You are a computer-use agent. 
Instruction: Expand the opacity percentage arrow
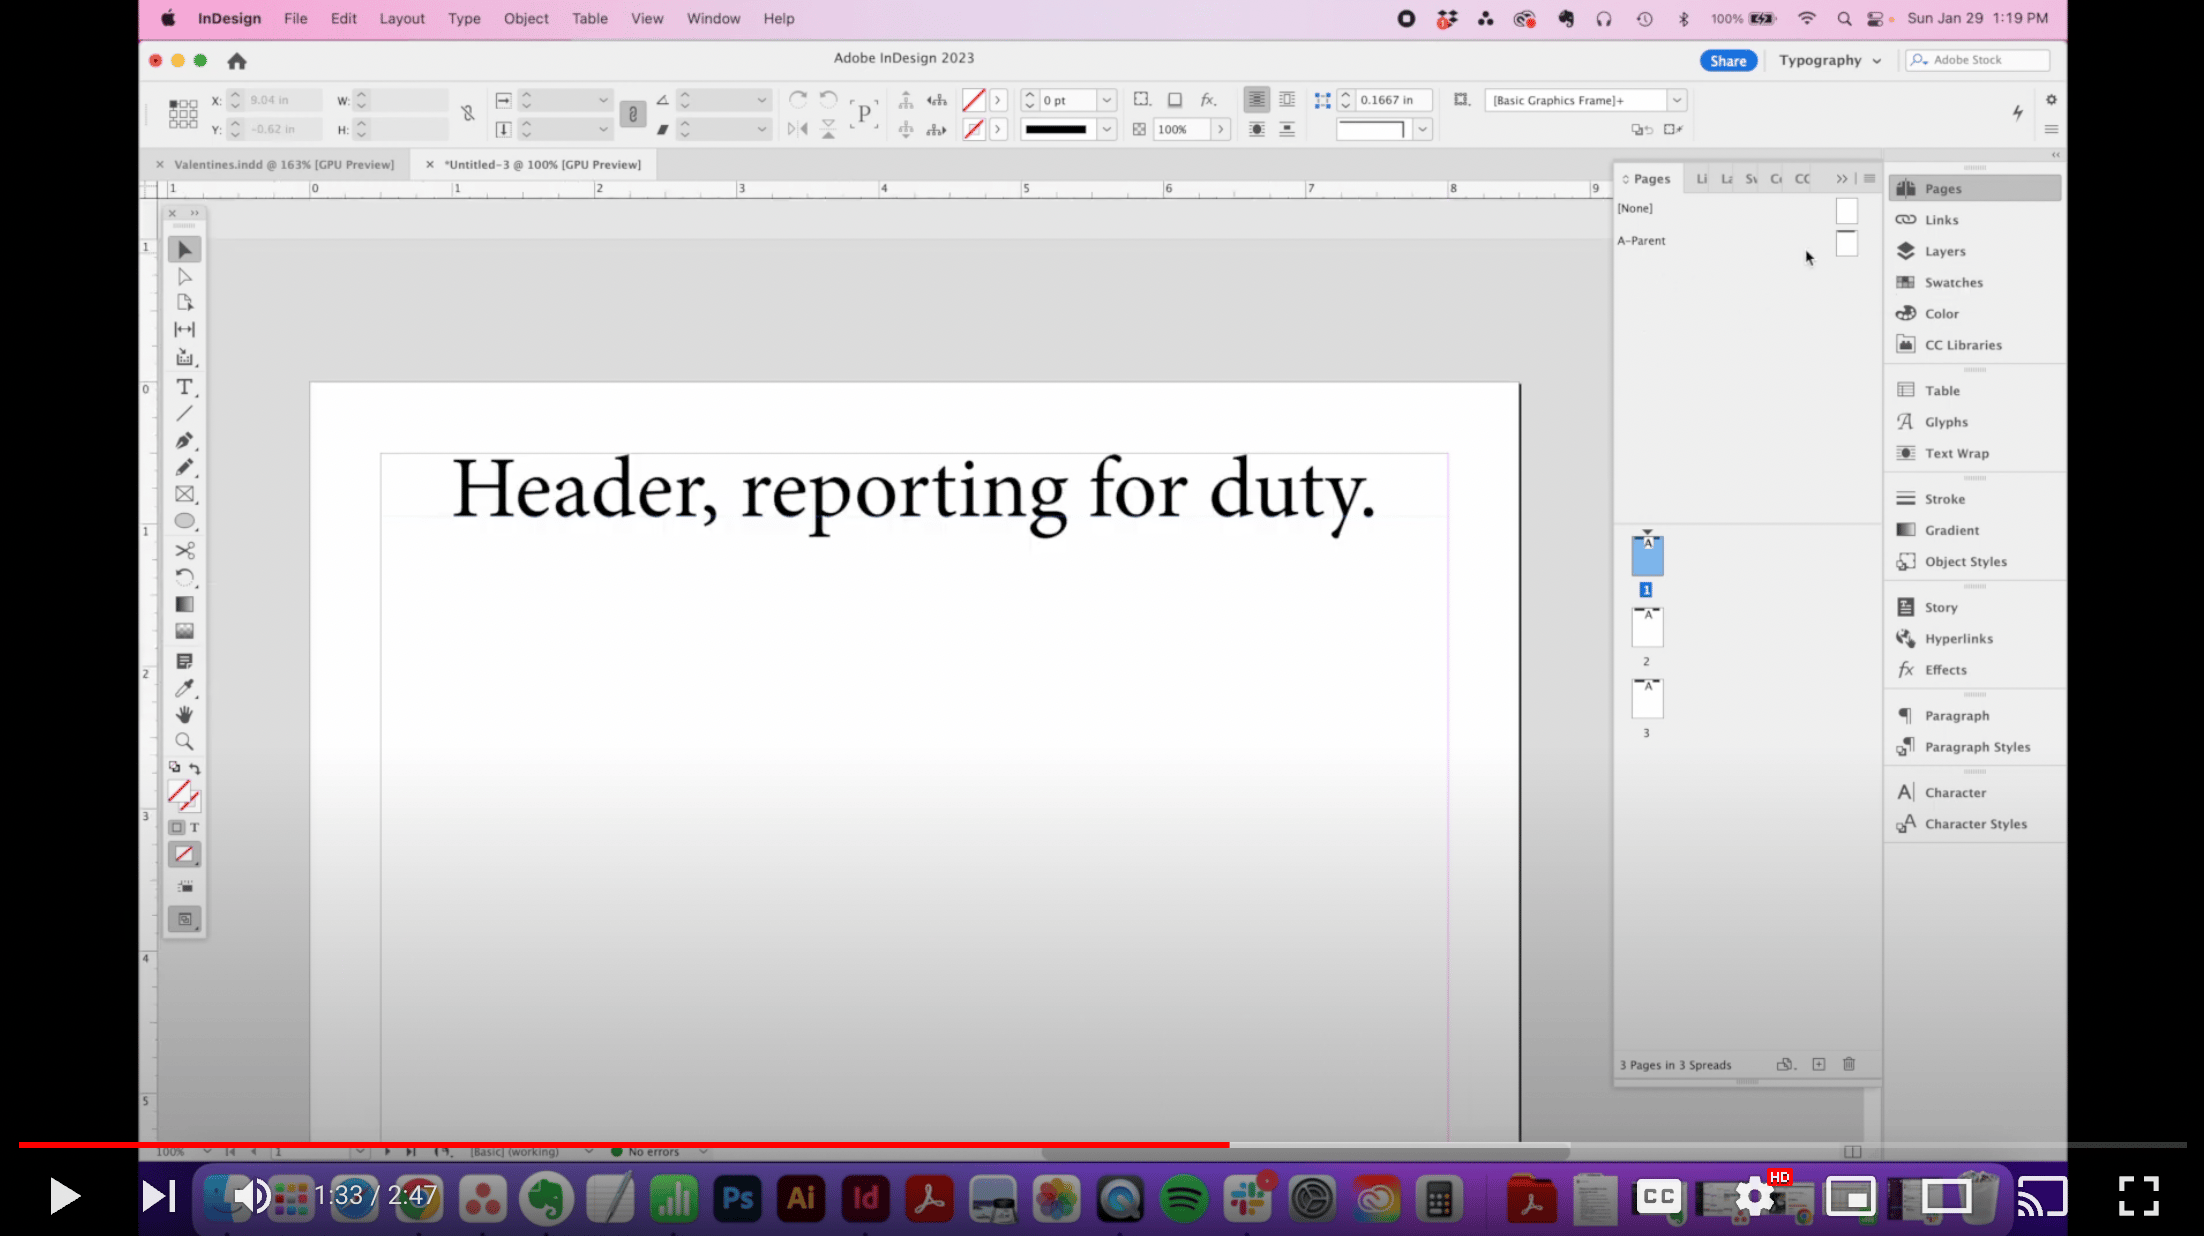1220,129
